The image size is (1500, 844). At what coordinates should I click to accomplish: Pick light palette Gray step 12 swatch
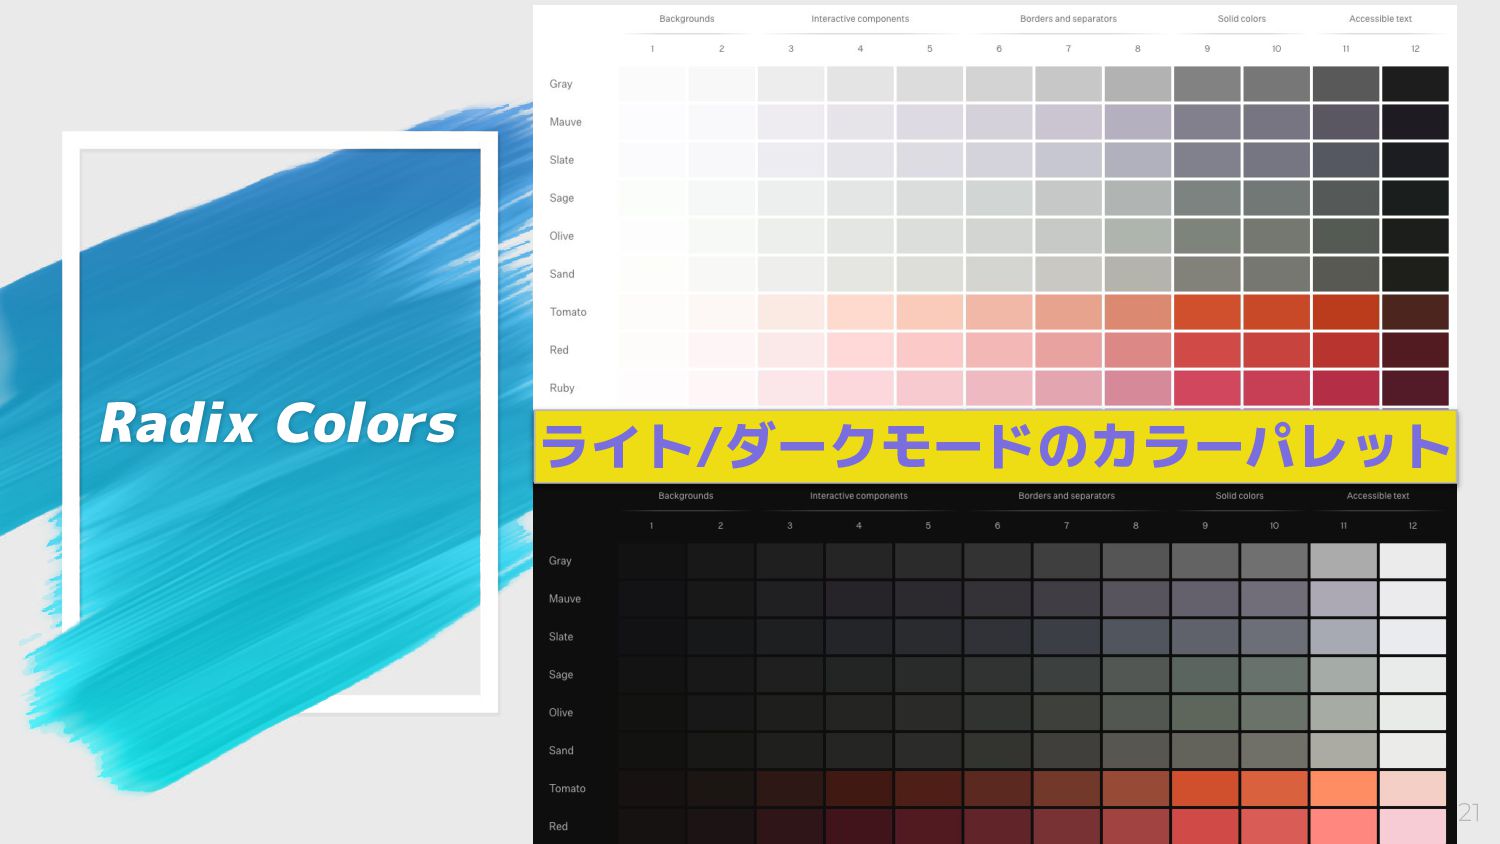click(x=1415, y=84)
